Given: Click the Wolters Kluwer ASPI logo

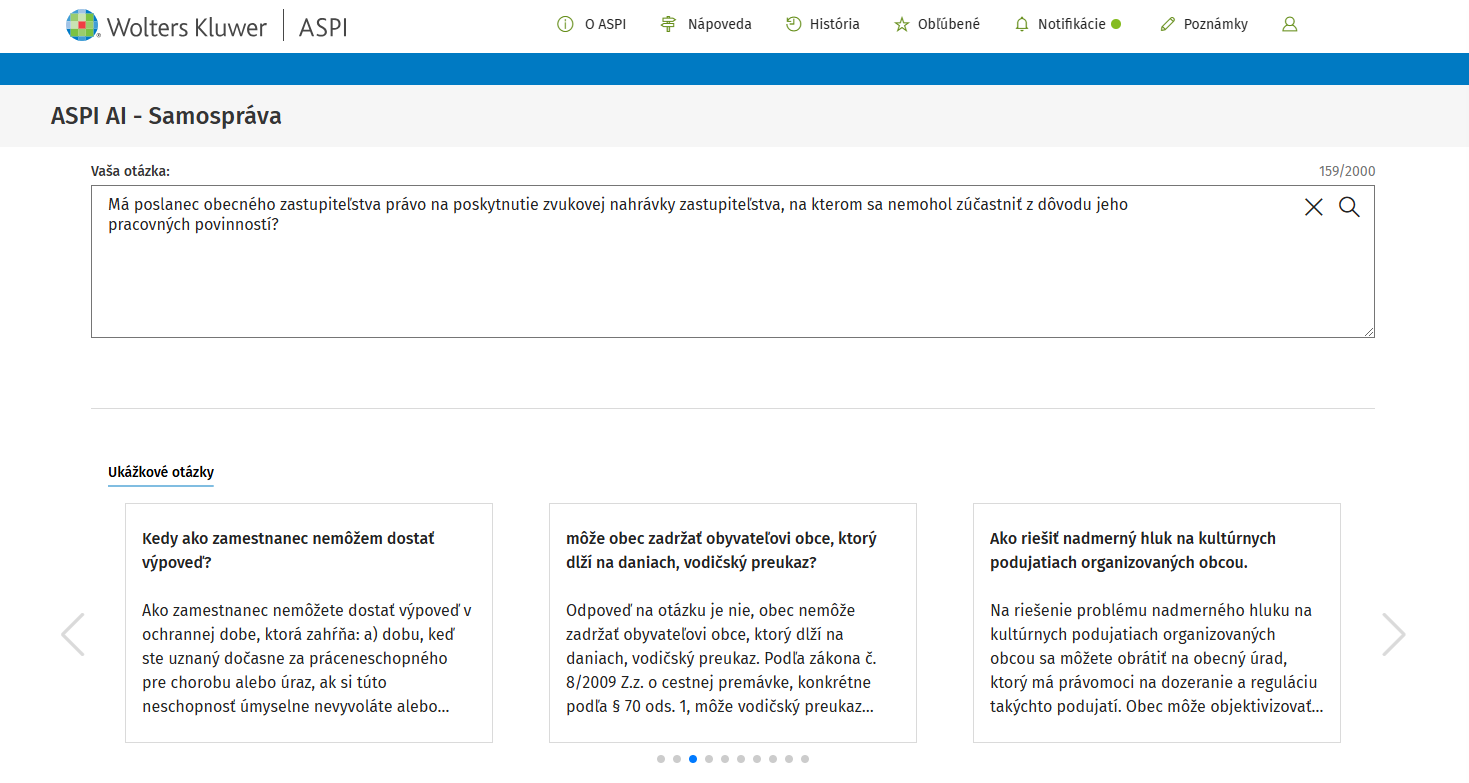Looking at the screenshot, I should (x=207, y=26).
